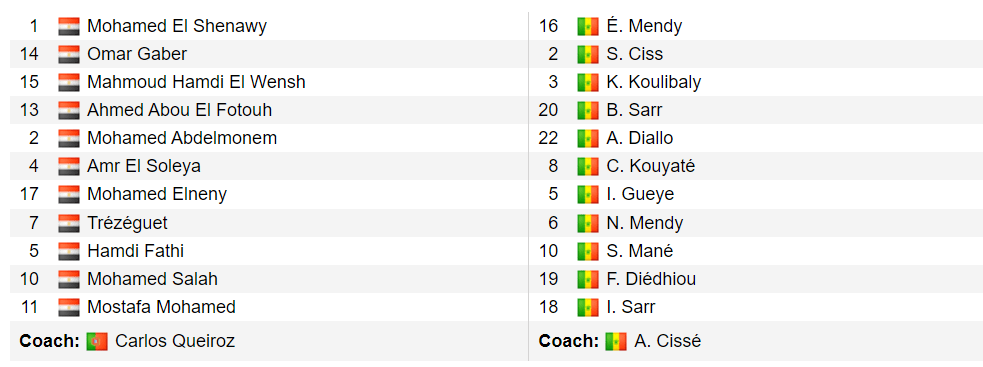Open S. Mané player link
The height and width of the screenshot is (367, 983).
[639, 251]
